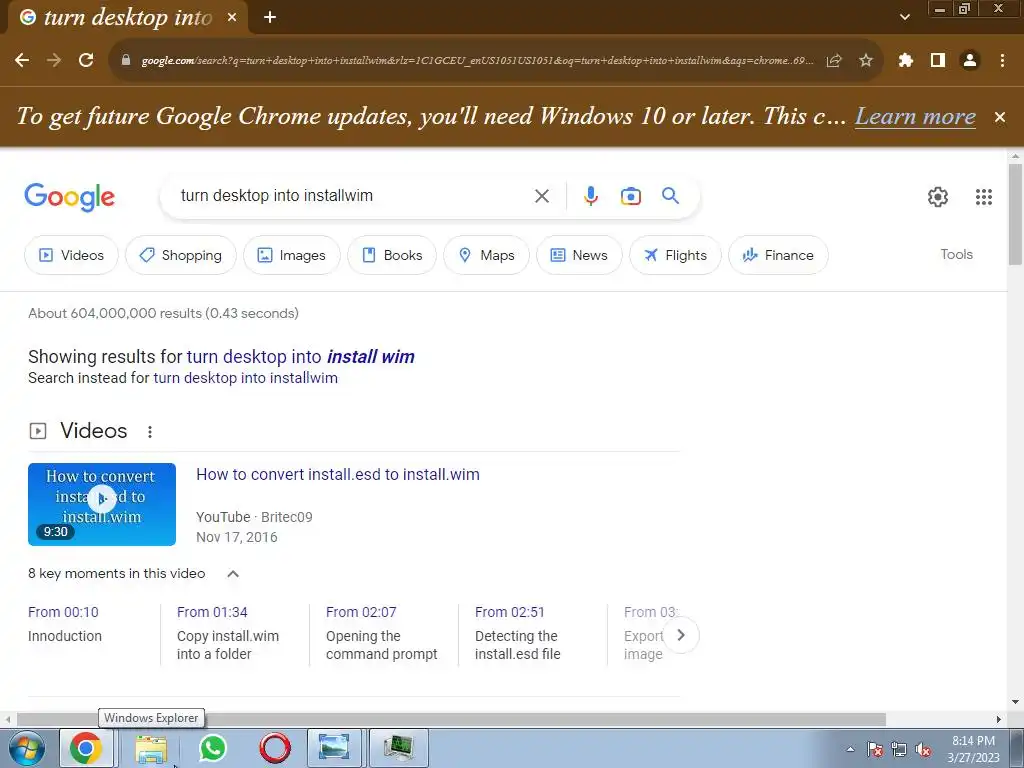Jump to key moment From 01:34

(212, 613)
